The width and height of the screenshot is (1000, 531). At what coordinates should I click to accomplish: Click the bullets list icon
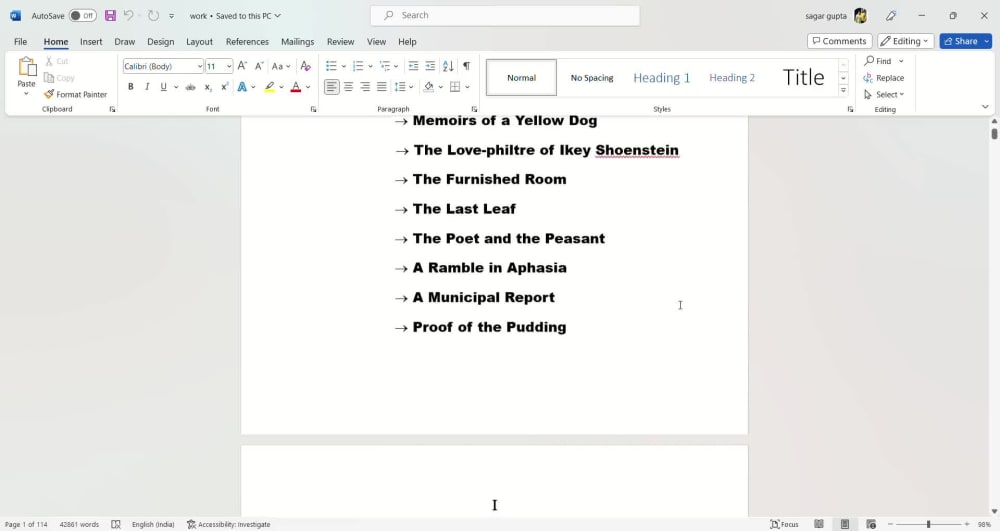331,66
